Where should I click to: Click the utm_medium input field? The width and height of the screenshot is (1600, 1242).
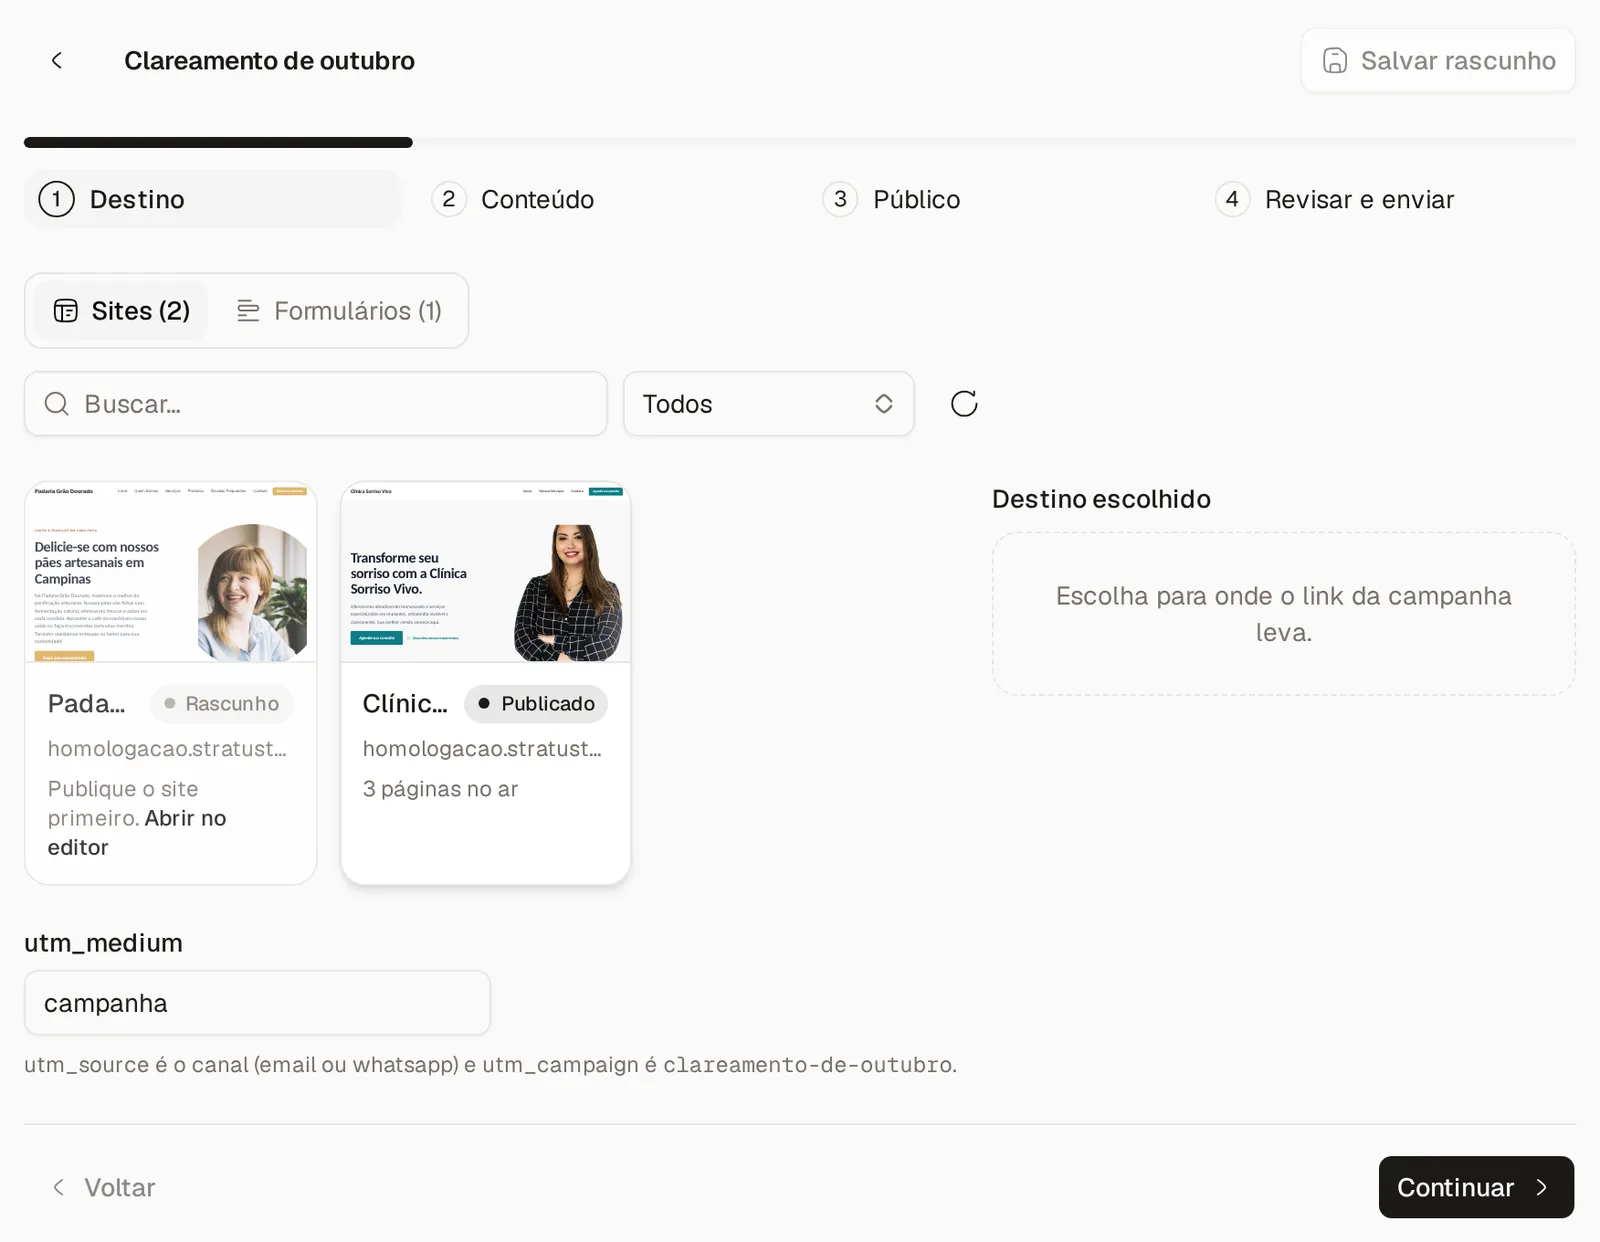coord(257,1003)
